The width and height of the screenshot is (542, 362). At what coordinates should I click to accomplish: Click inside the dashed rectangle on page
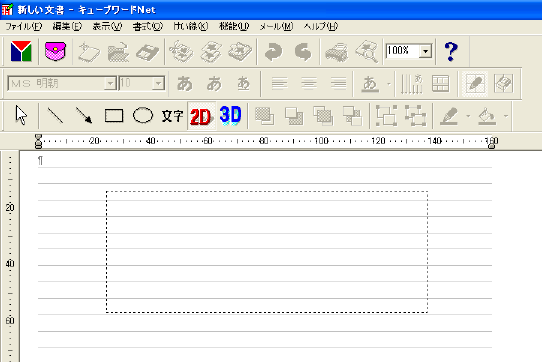pos(267,252)
